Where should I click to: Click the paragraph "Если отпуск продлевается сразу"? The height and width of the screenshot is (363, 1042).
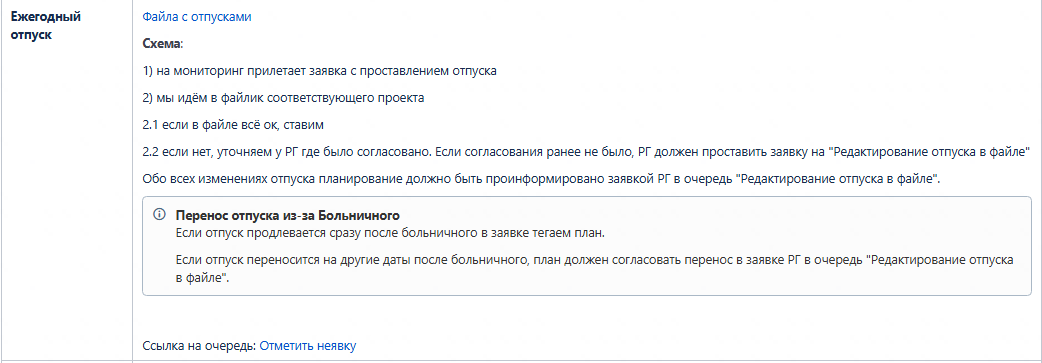391,233
